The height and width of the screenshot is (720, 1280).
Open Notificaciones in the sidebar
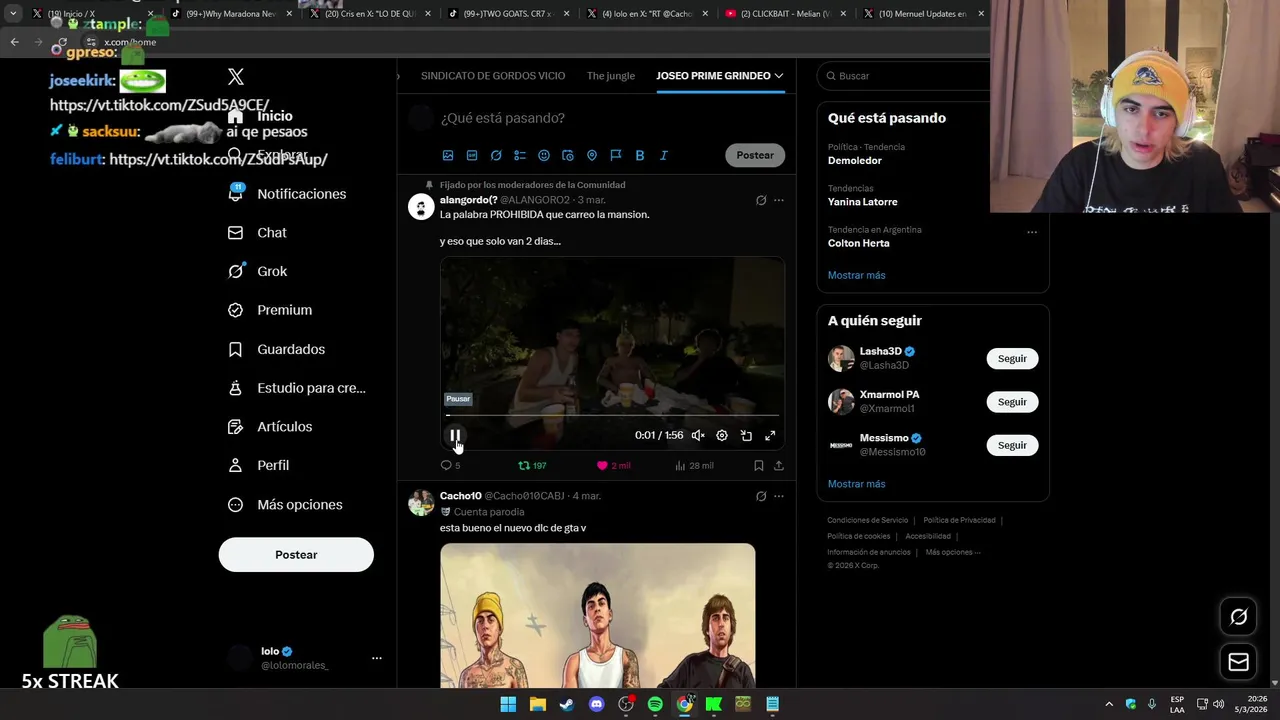(x=287, y=194)
